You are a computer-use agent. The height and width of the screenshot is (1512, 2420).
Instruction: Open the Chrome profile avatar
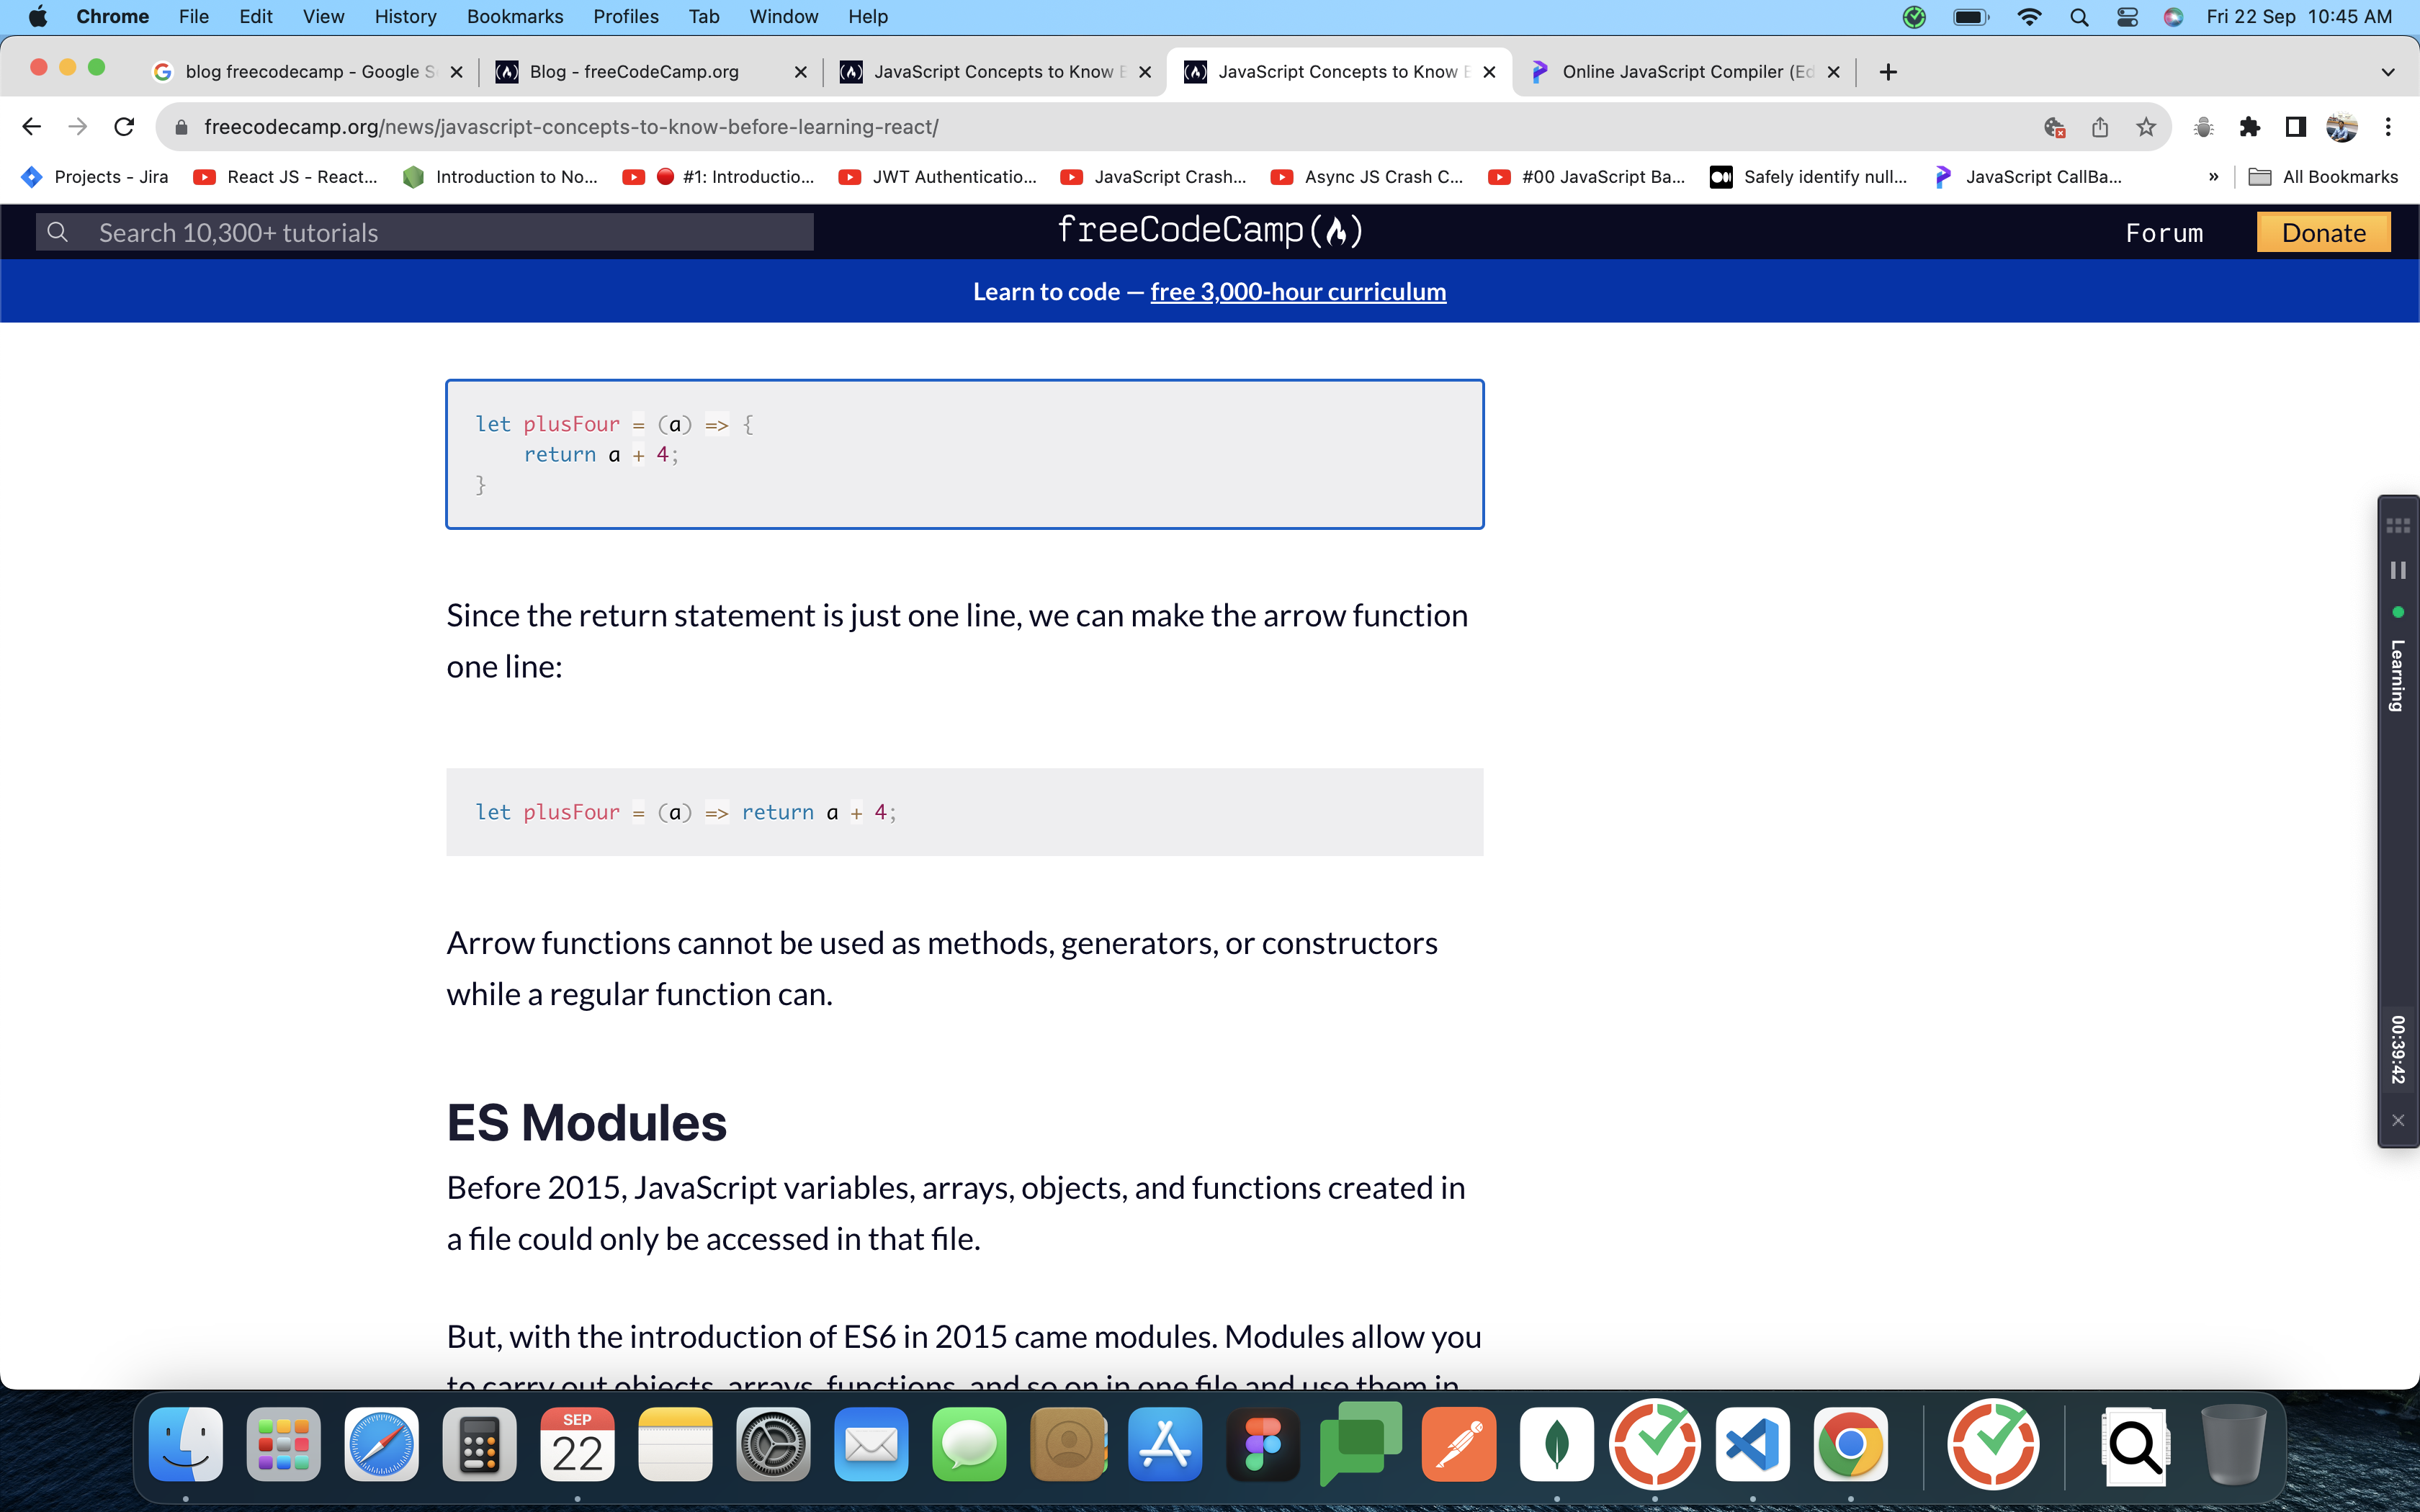[x=2339, y=127]
